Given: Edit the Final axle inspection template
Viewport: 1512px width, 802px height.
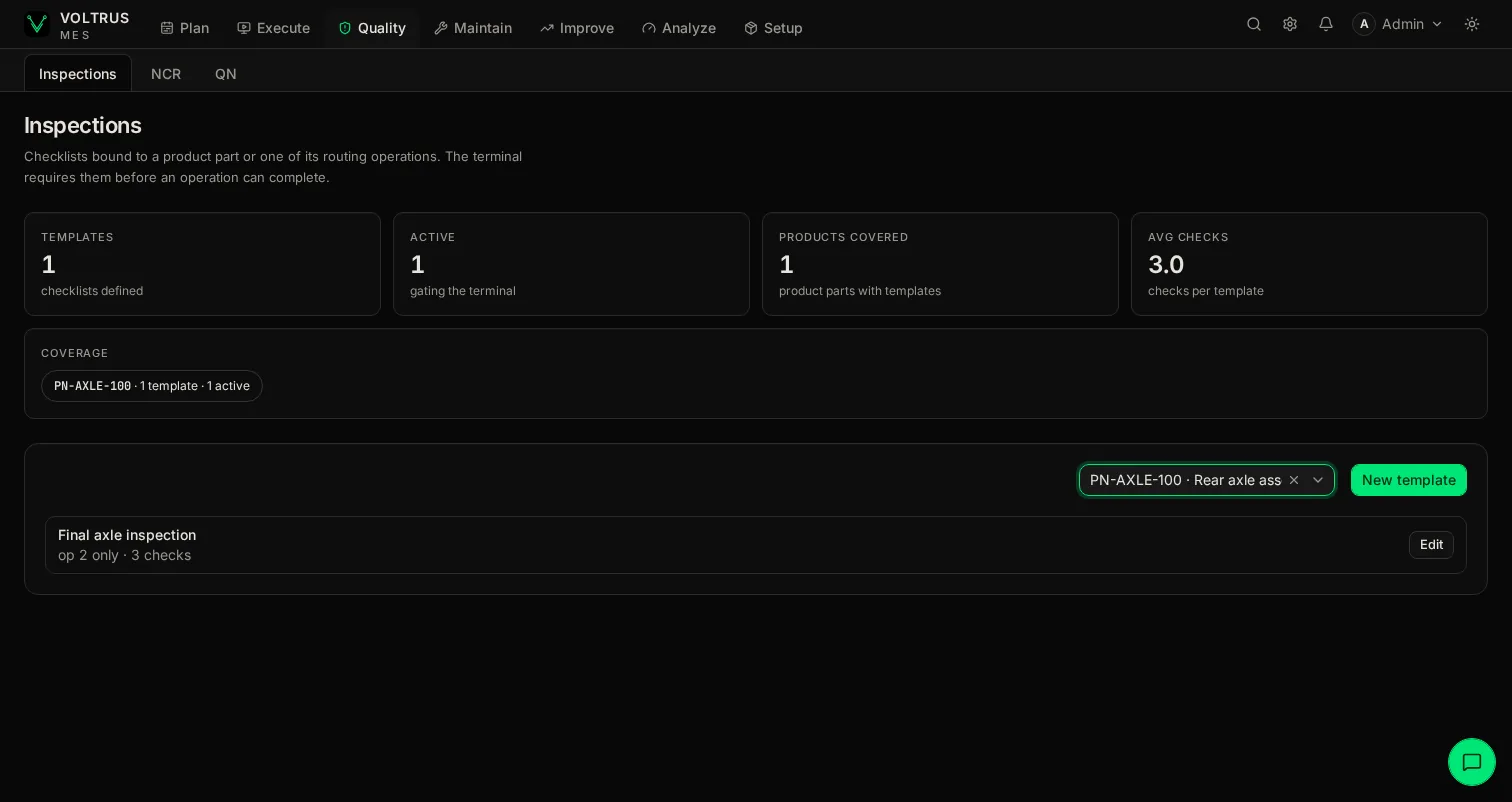Looking at the screenshot, I should coord(1431,545).
